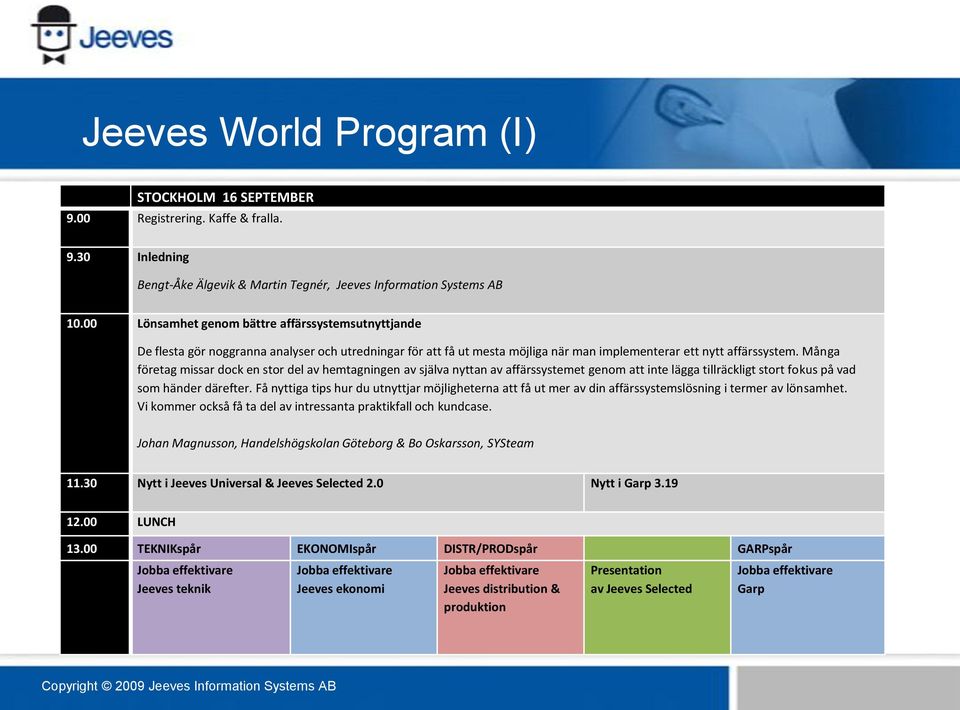This screenshot has height=710, width=960.
Task: Click 'Copyright © 2009 Jeeves Information Systems AB' footer
Action: pos(189,686)
